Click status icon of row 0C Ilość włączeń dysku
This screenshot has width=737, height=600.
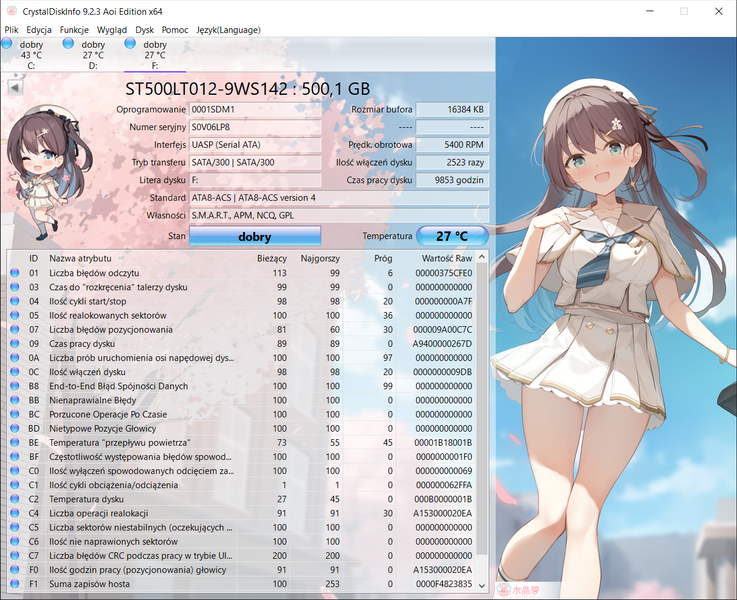pos(15,372)
